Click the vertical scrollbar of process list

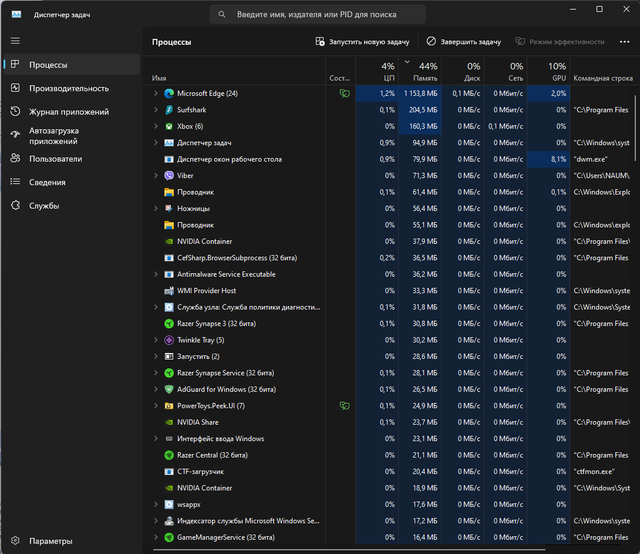point(635,127)
